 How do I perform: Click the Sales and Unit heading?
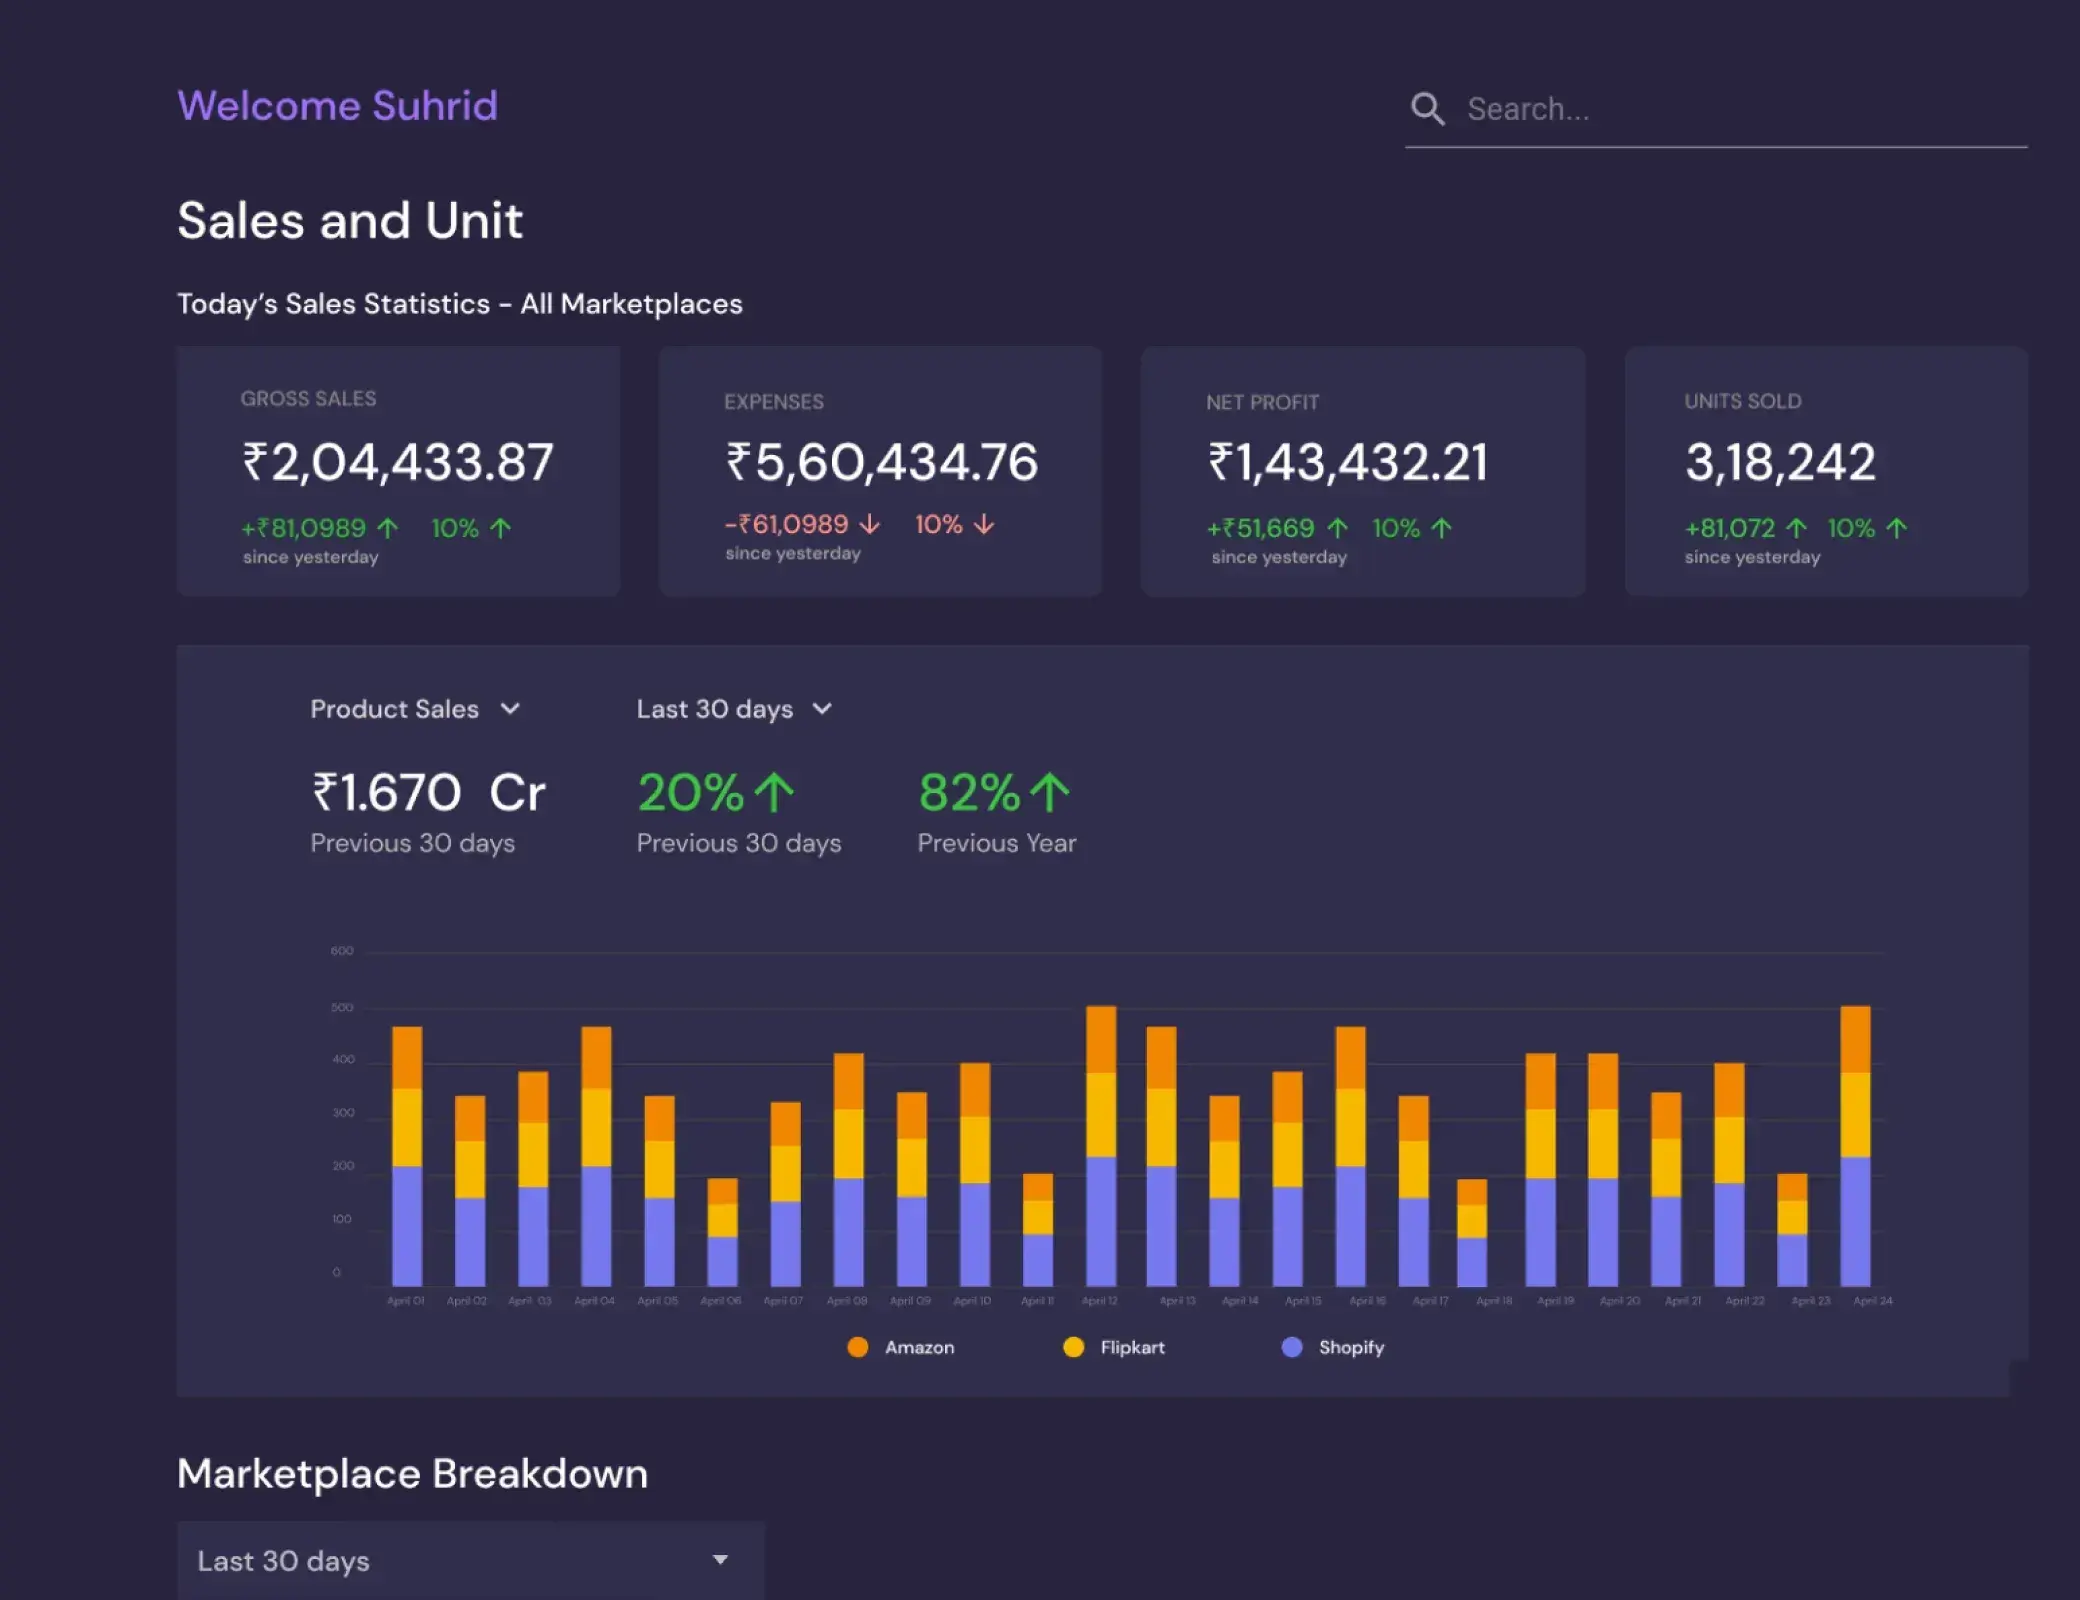[x=350, y=220]
